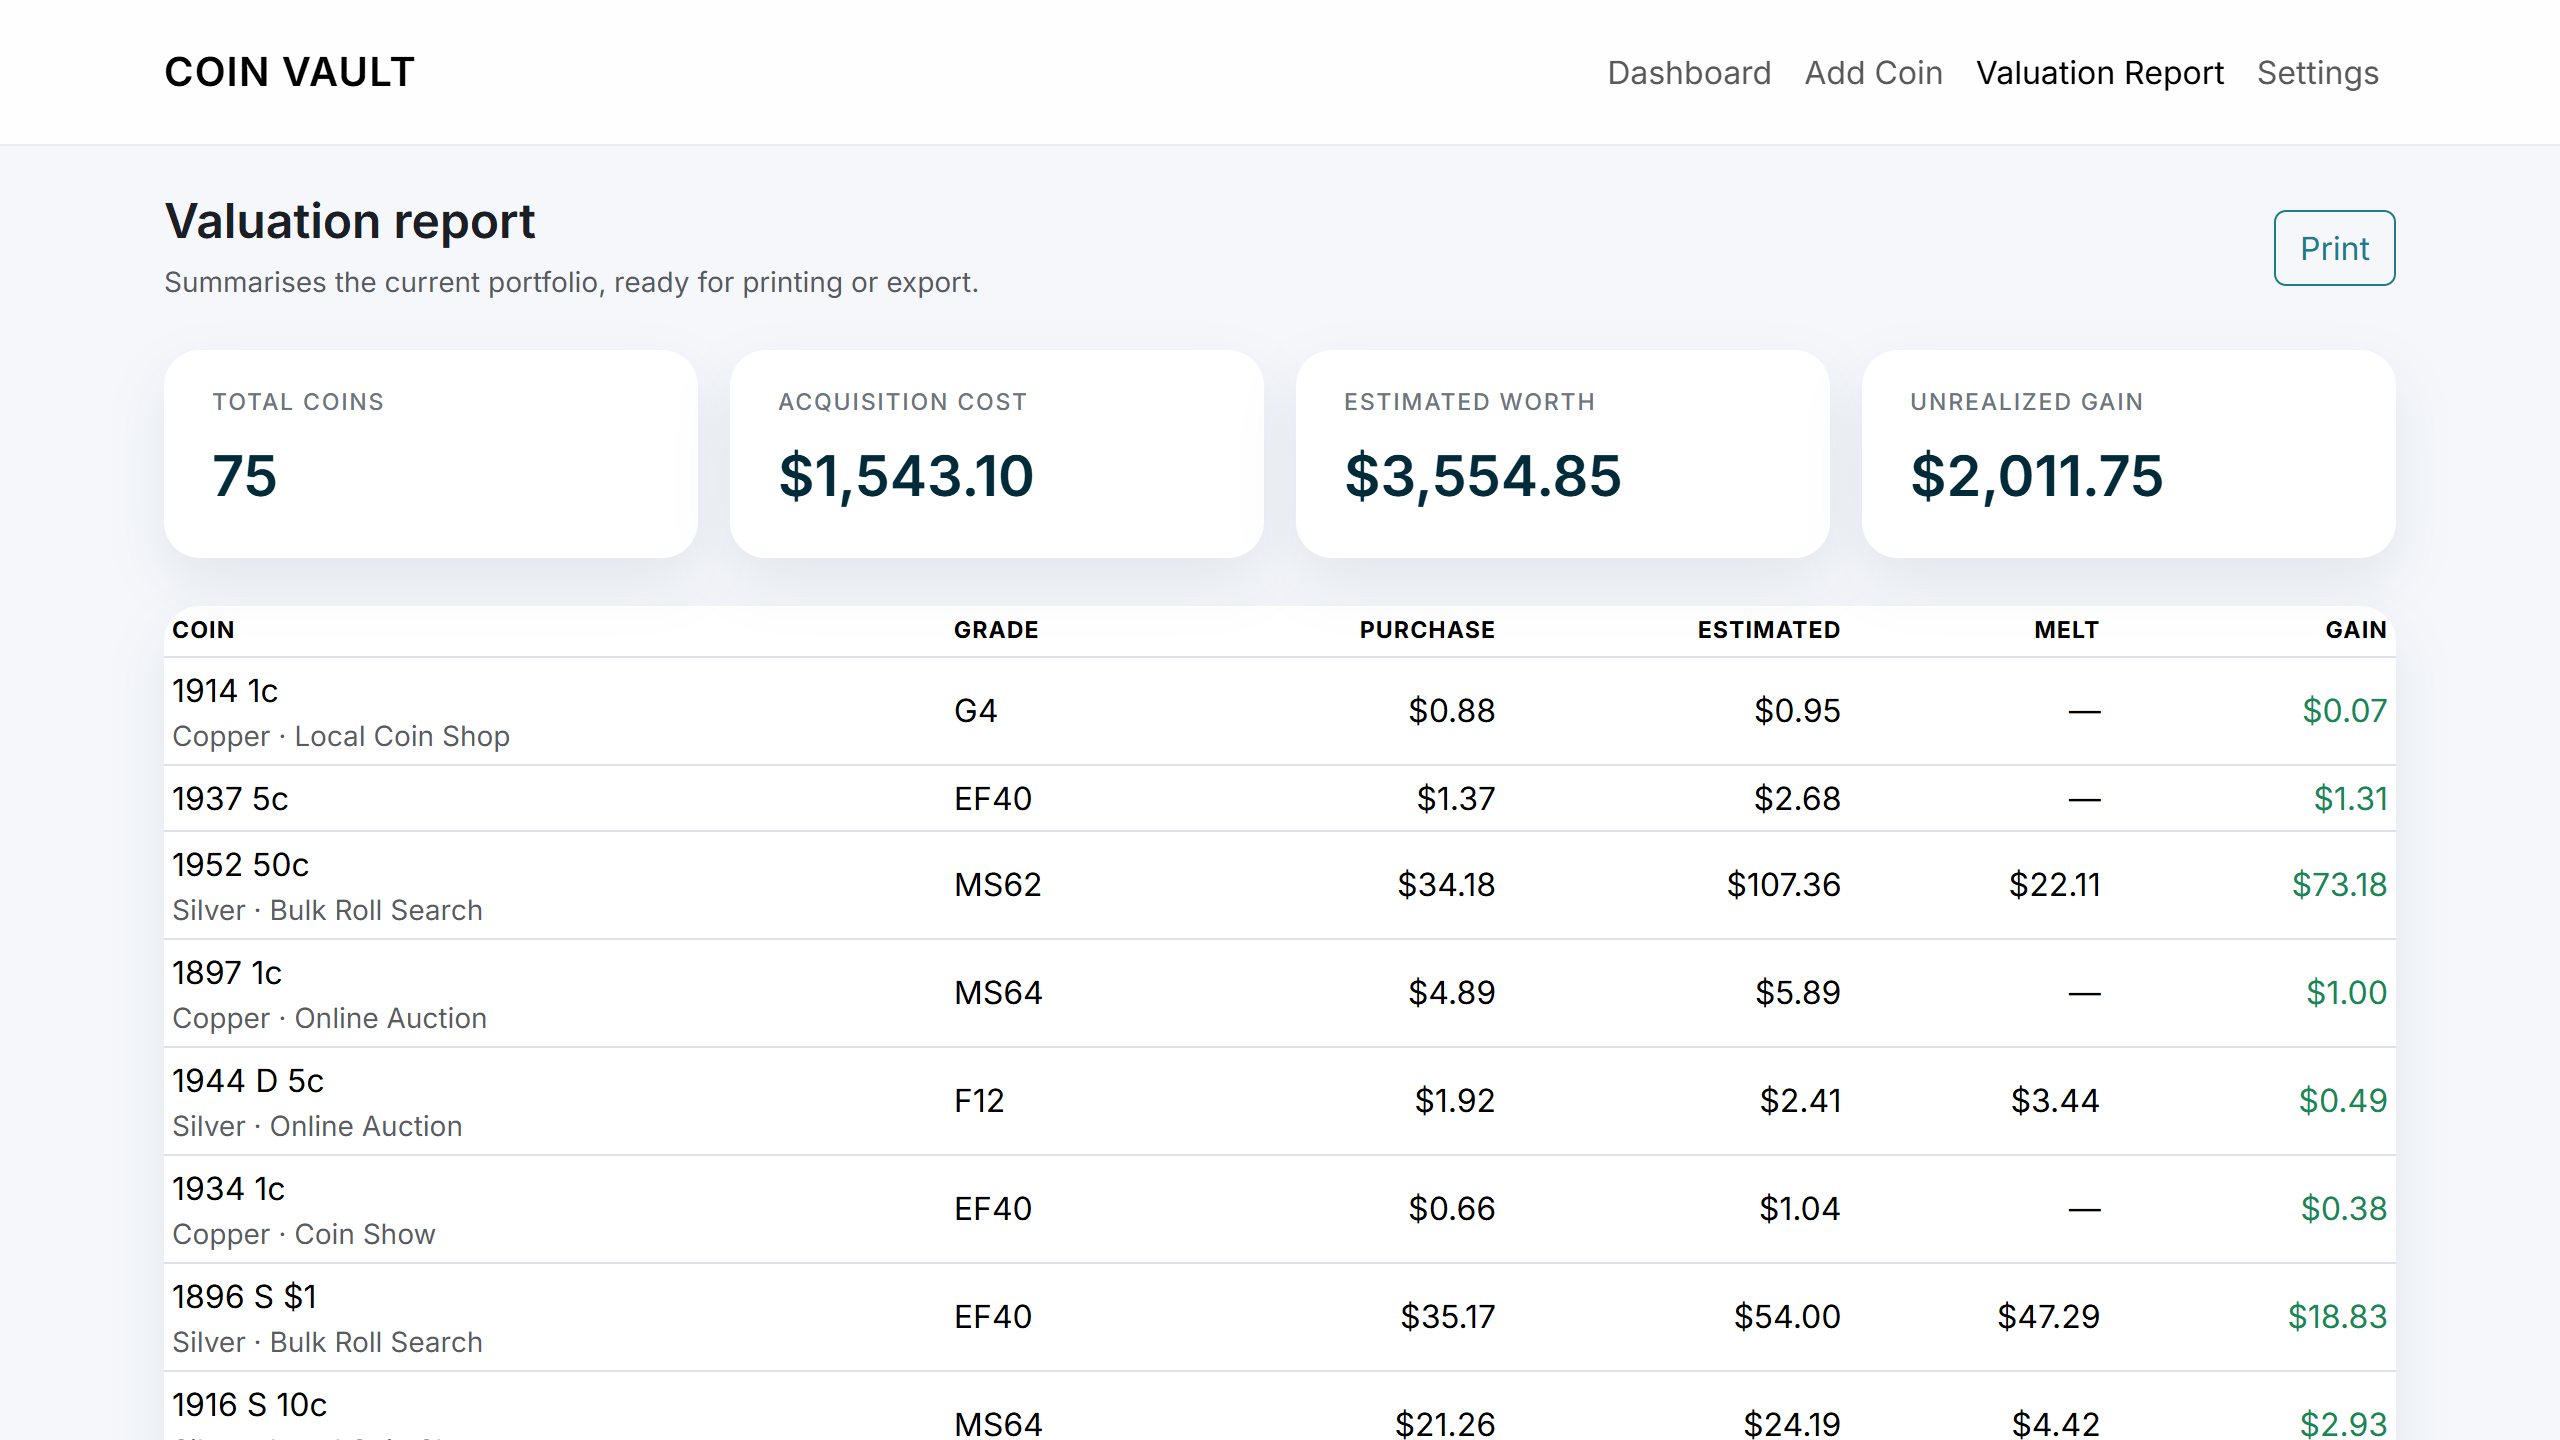Click the GAIN column header
2560x1440 pixels.
click(x=2356, y=630)
